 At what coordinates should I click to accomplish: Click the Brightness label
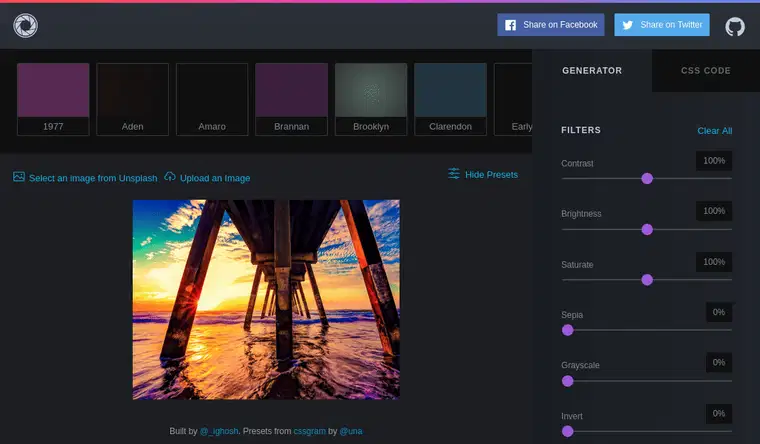(581, 214)
